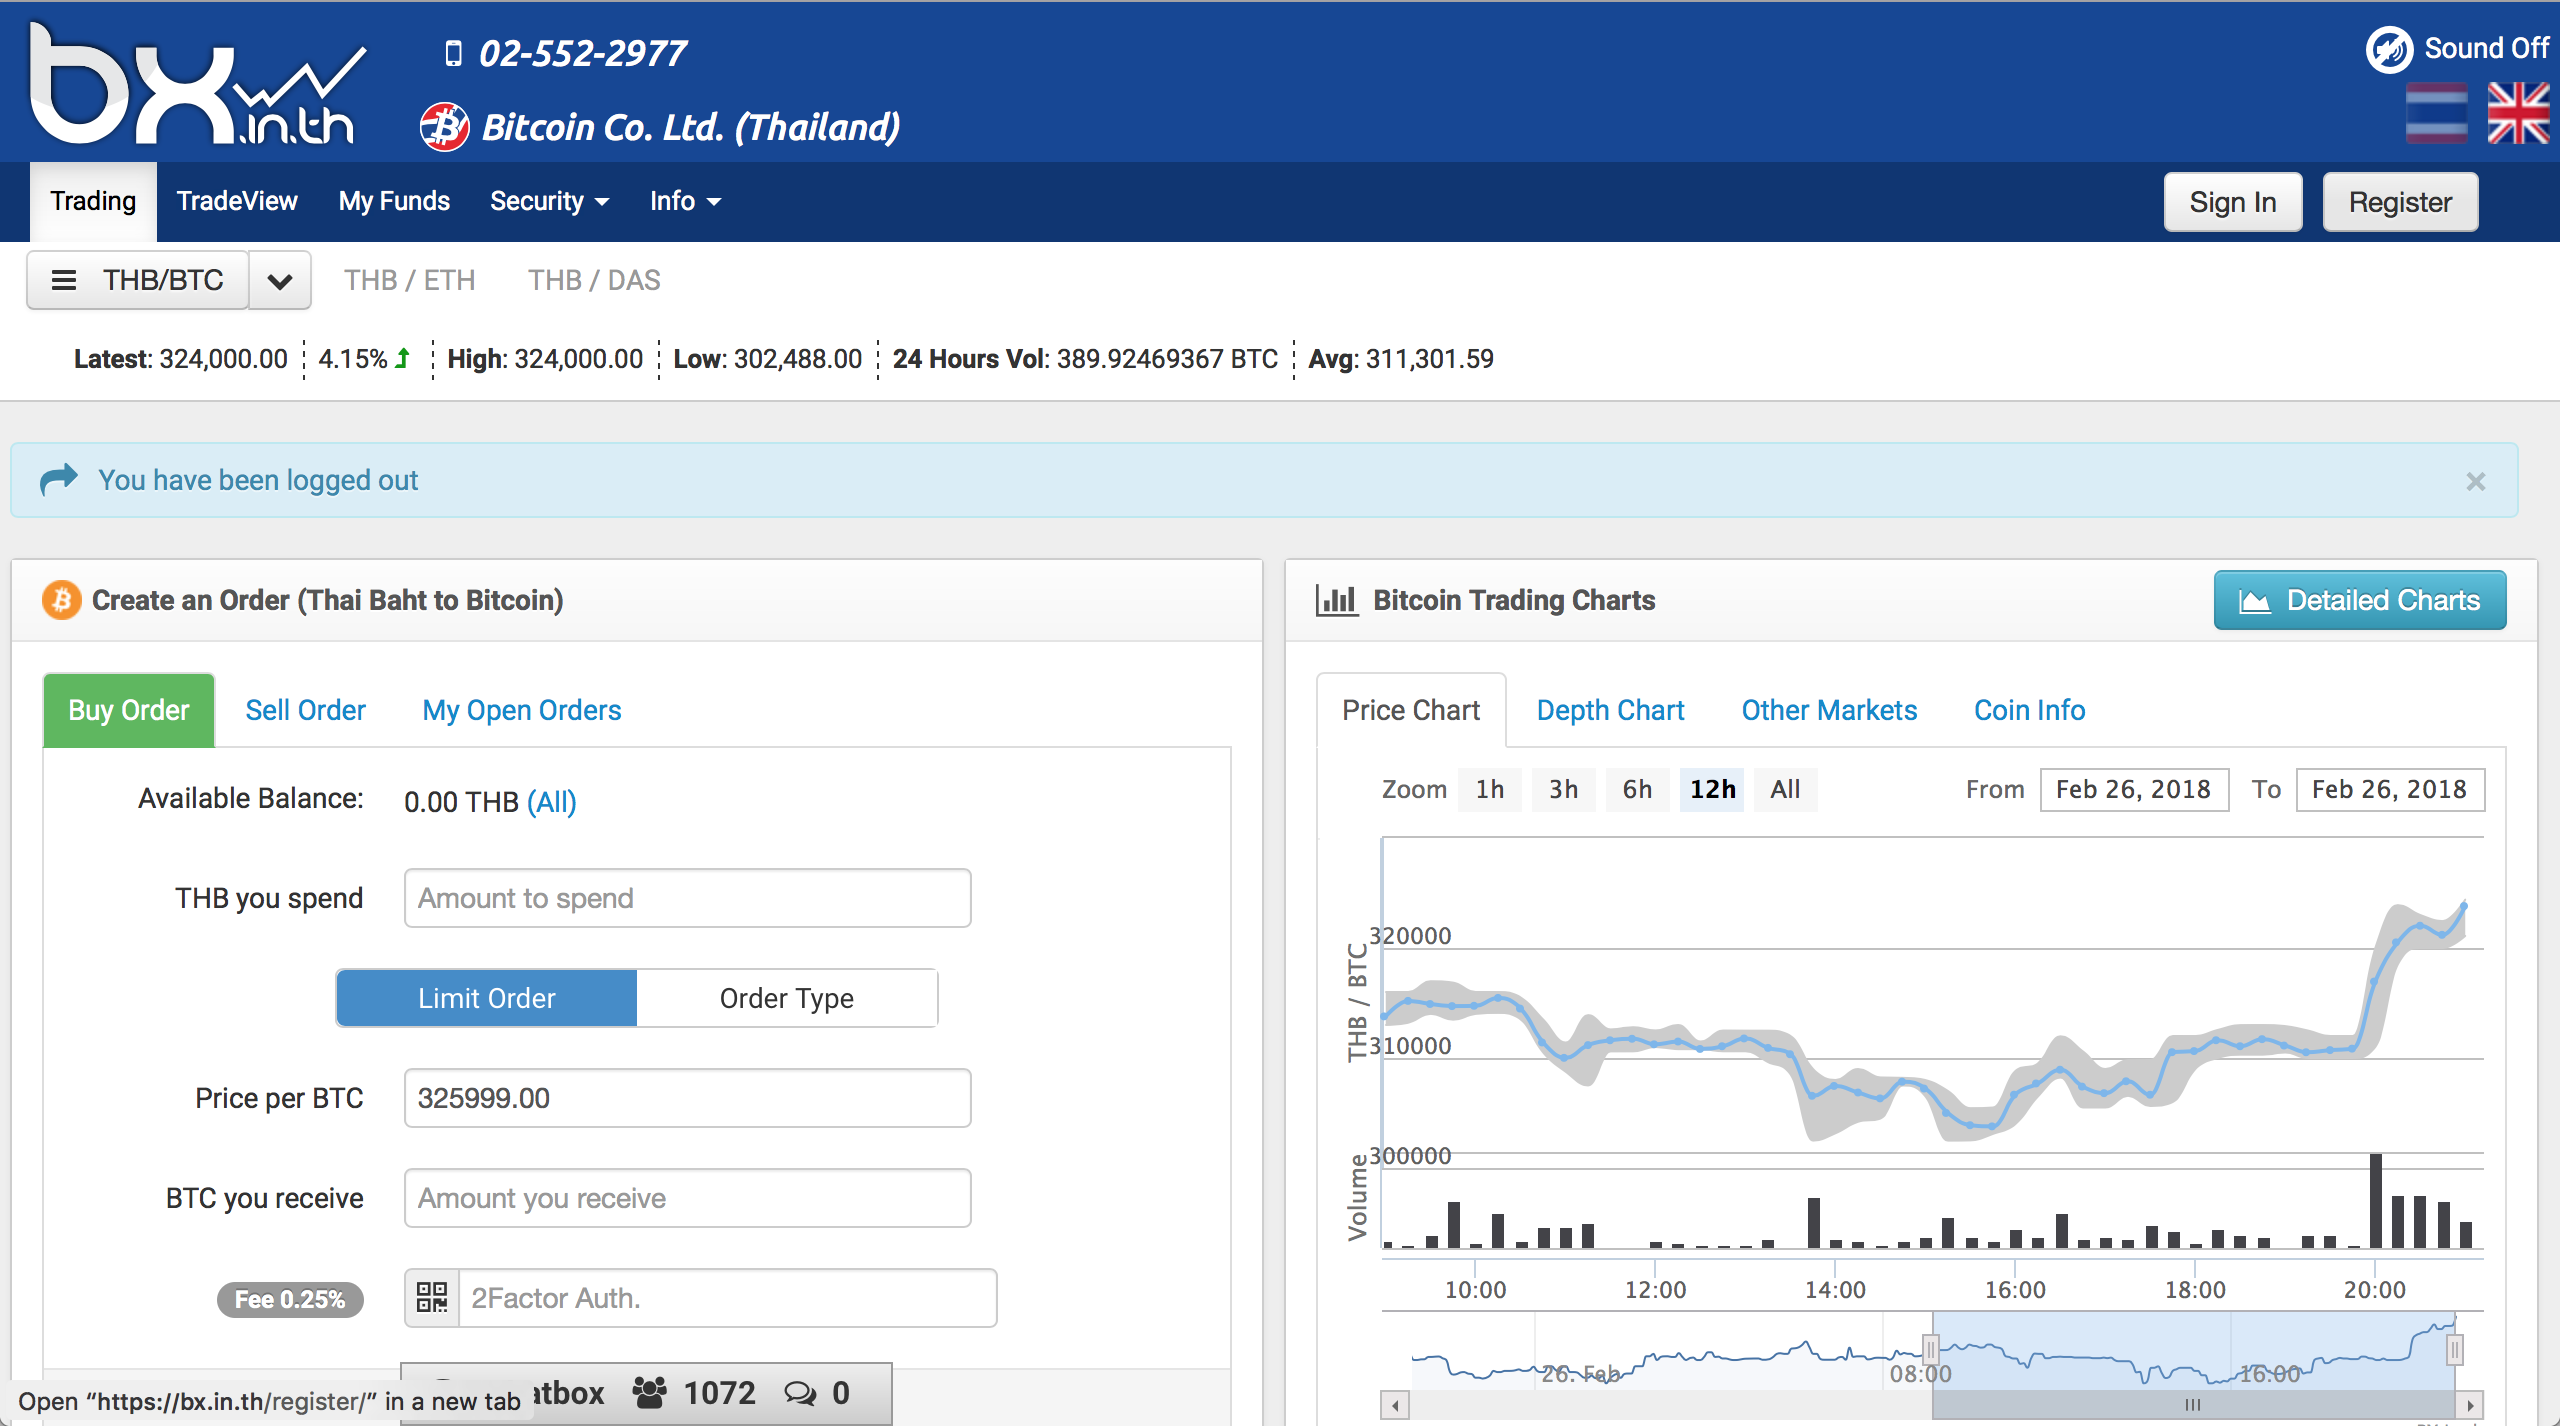Click the chatbox users icon
This screenshot has width=2560, height=1426.
[650, 1392]
